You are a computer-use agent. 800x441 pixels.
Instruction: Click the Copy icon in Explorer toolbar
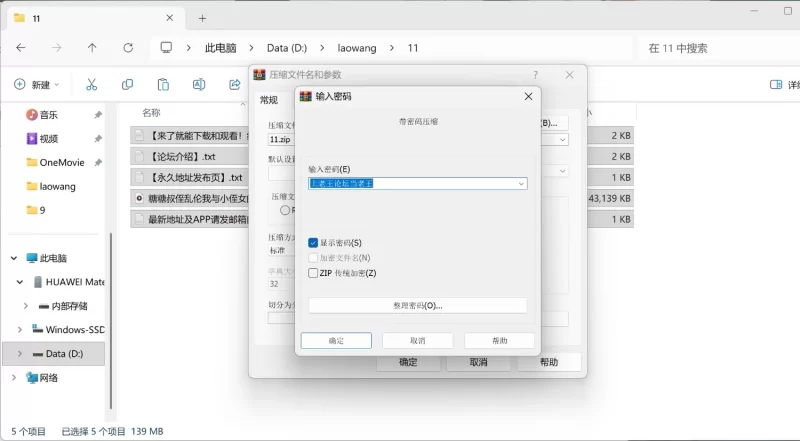pyautogui.click(x=127, y=85)
